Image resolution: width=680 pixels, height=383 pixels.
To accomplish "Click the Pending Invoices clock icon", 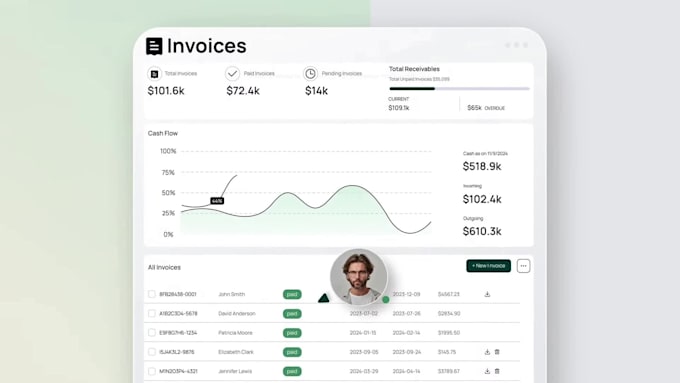I will (x=311, y=74).
